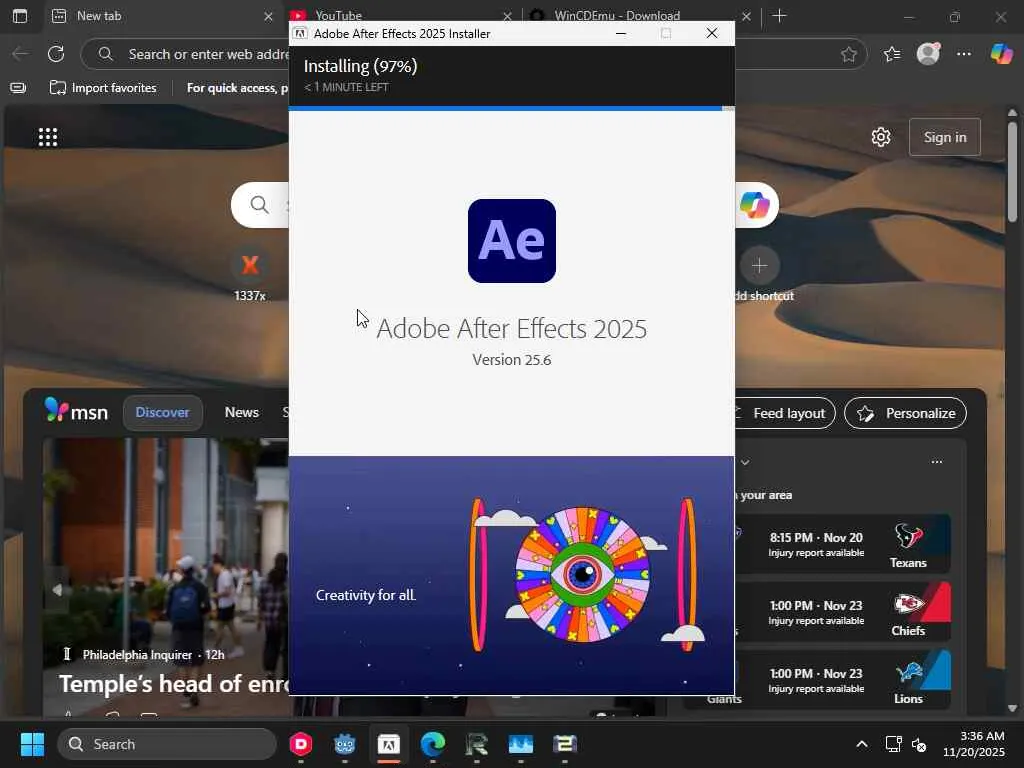Show hidden system tray icons
The height and width of the screenshot is (768, 1024).
tap(862, 744)
